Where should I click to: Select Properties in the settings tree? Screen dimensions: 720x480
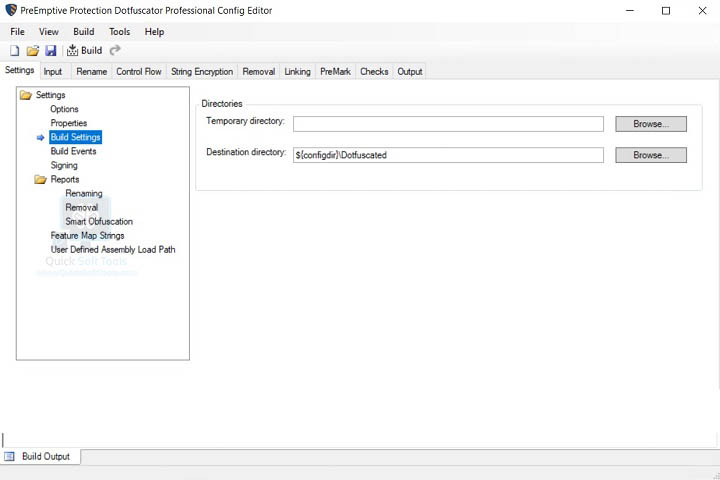coord(68,123)
